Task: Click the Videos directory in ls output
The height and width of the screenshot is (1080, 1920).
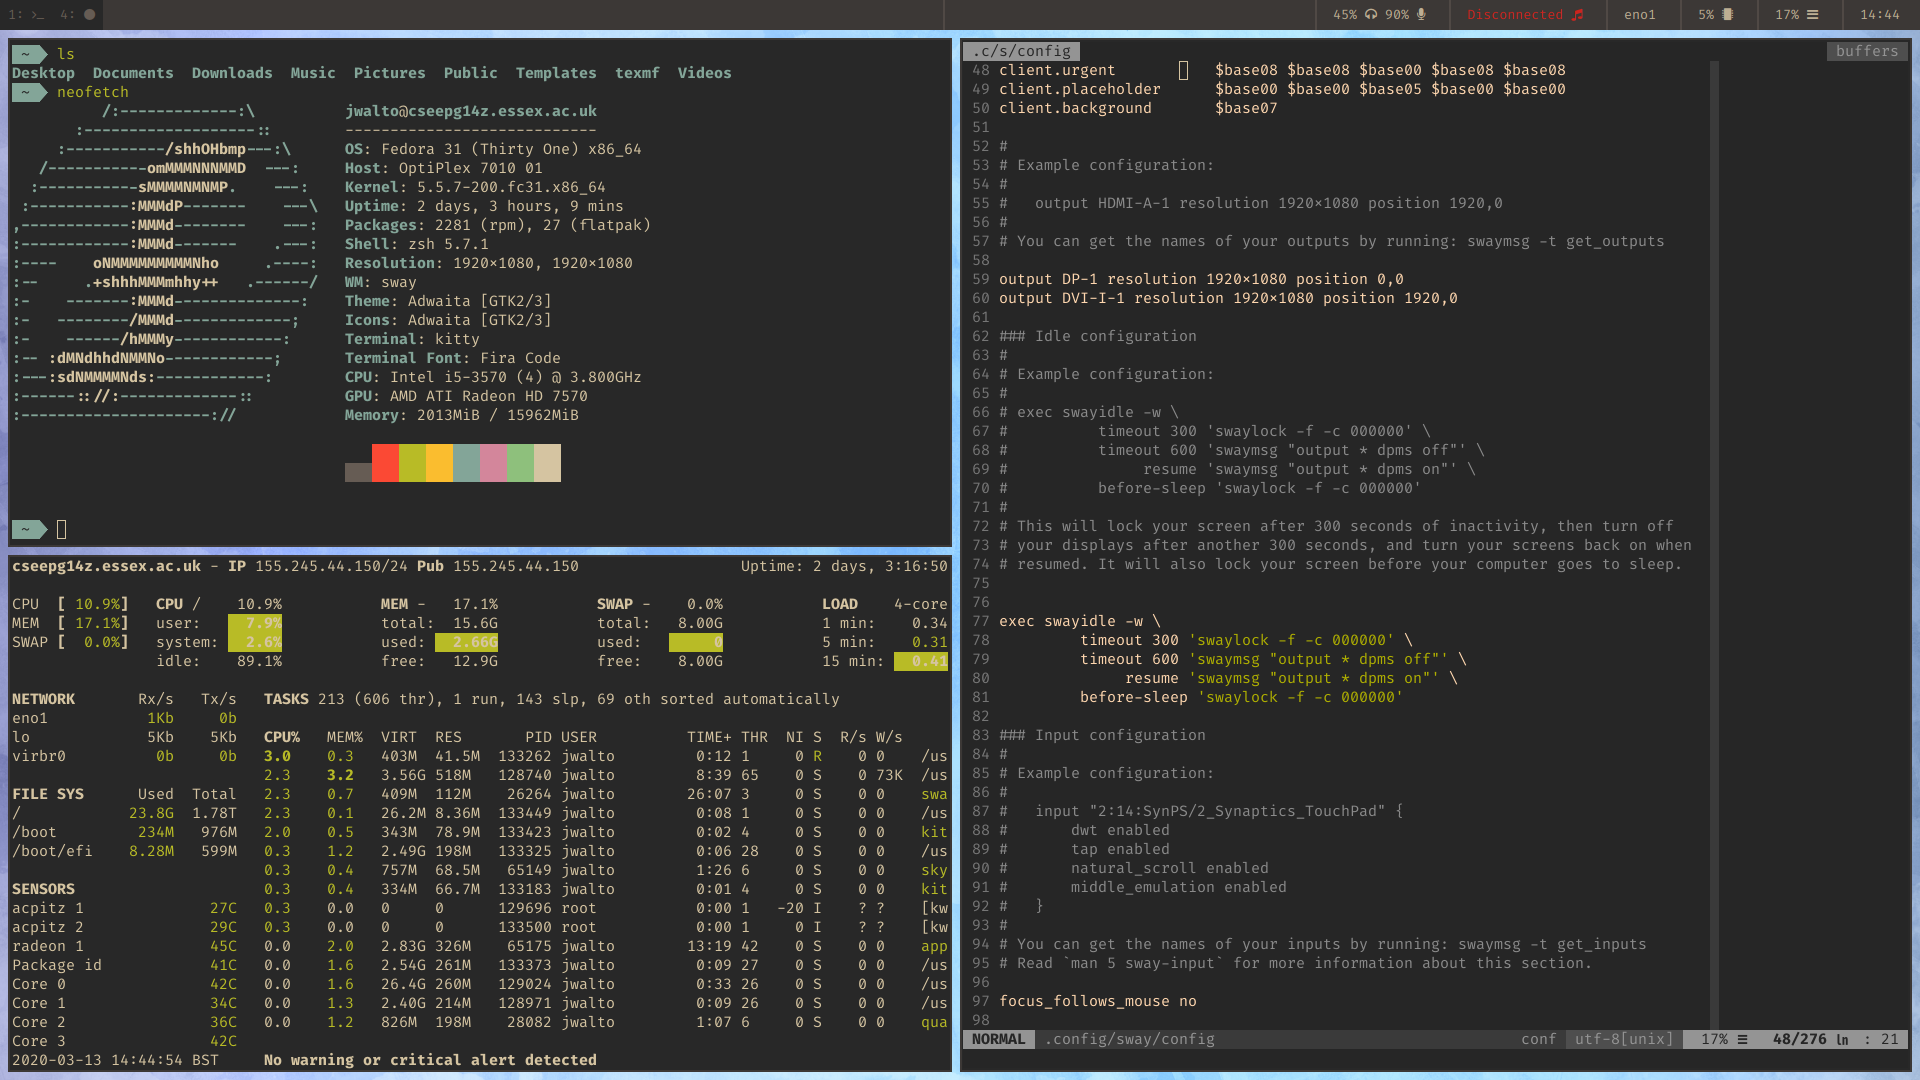Action: [x=704, y=73]
